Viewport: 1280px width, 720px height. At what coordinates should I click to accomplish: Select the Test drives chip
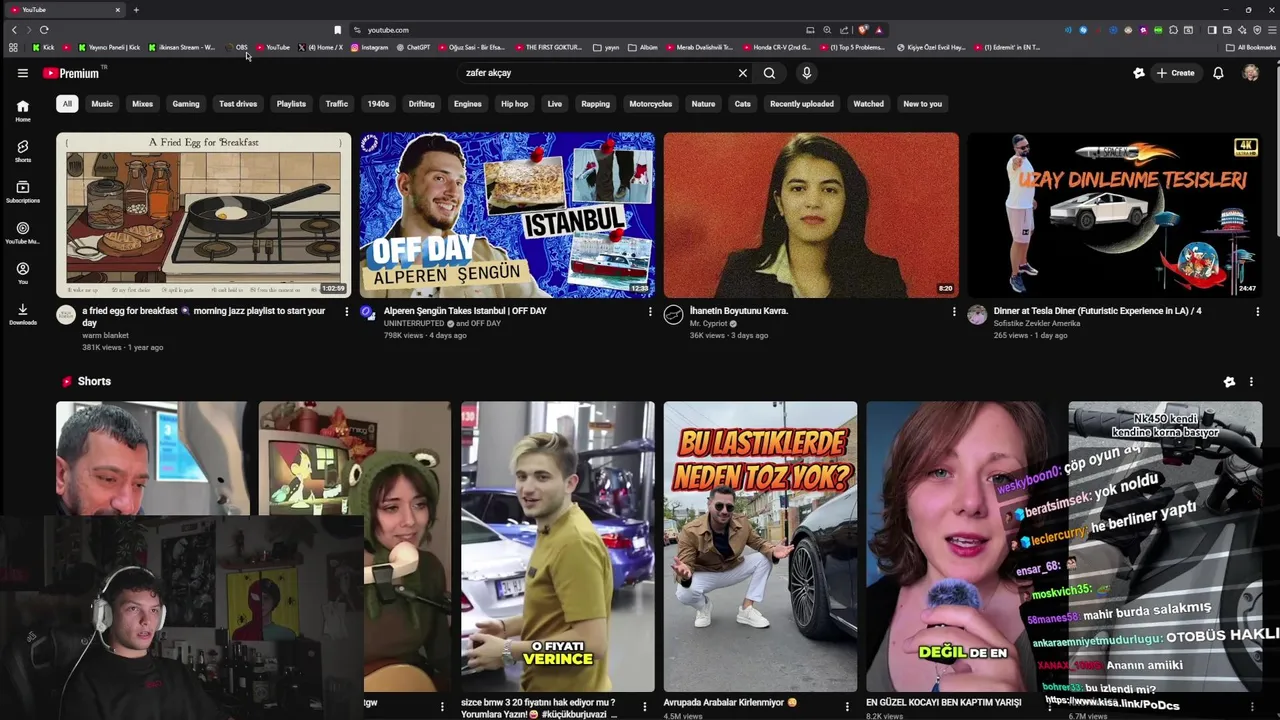[x=238, y=104]
